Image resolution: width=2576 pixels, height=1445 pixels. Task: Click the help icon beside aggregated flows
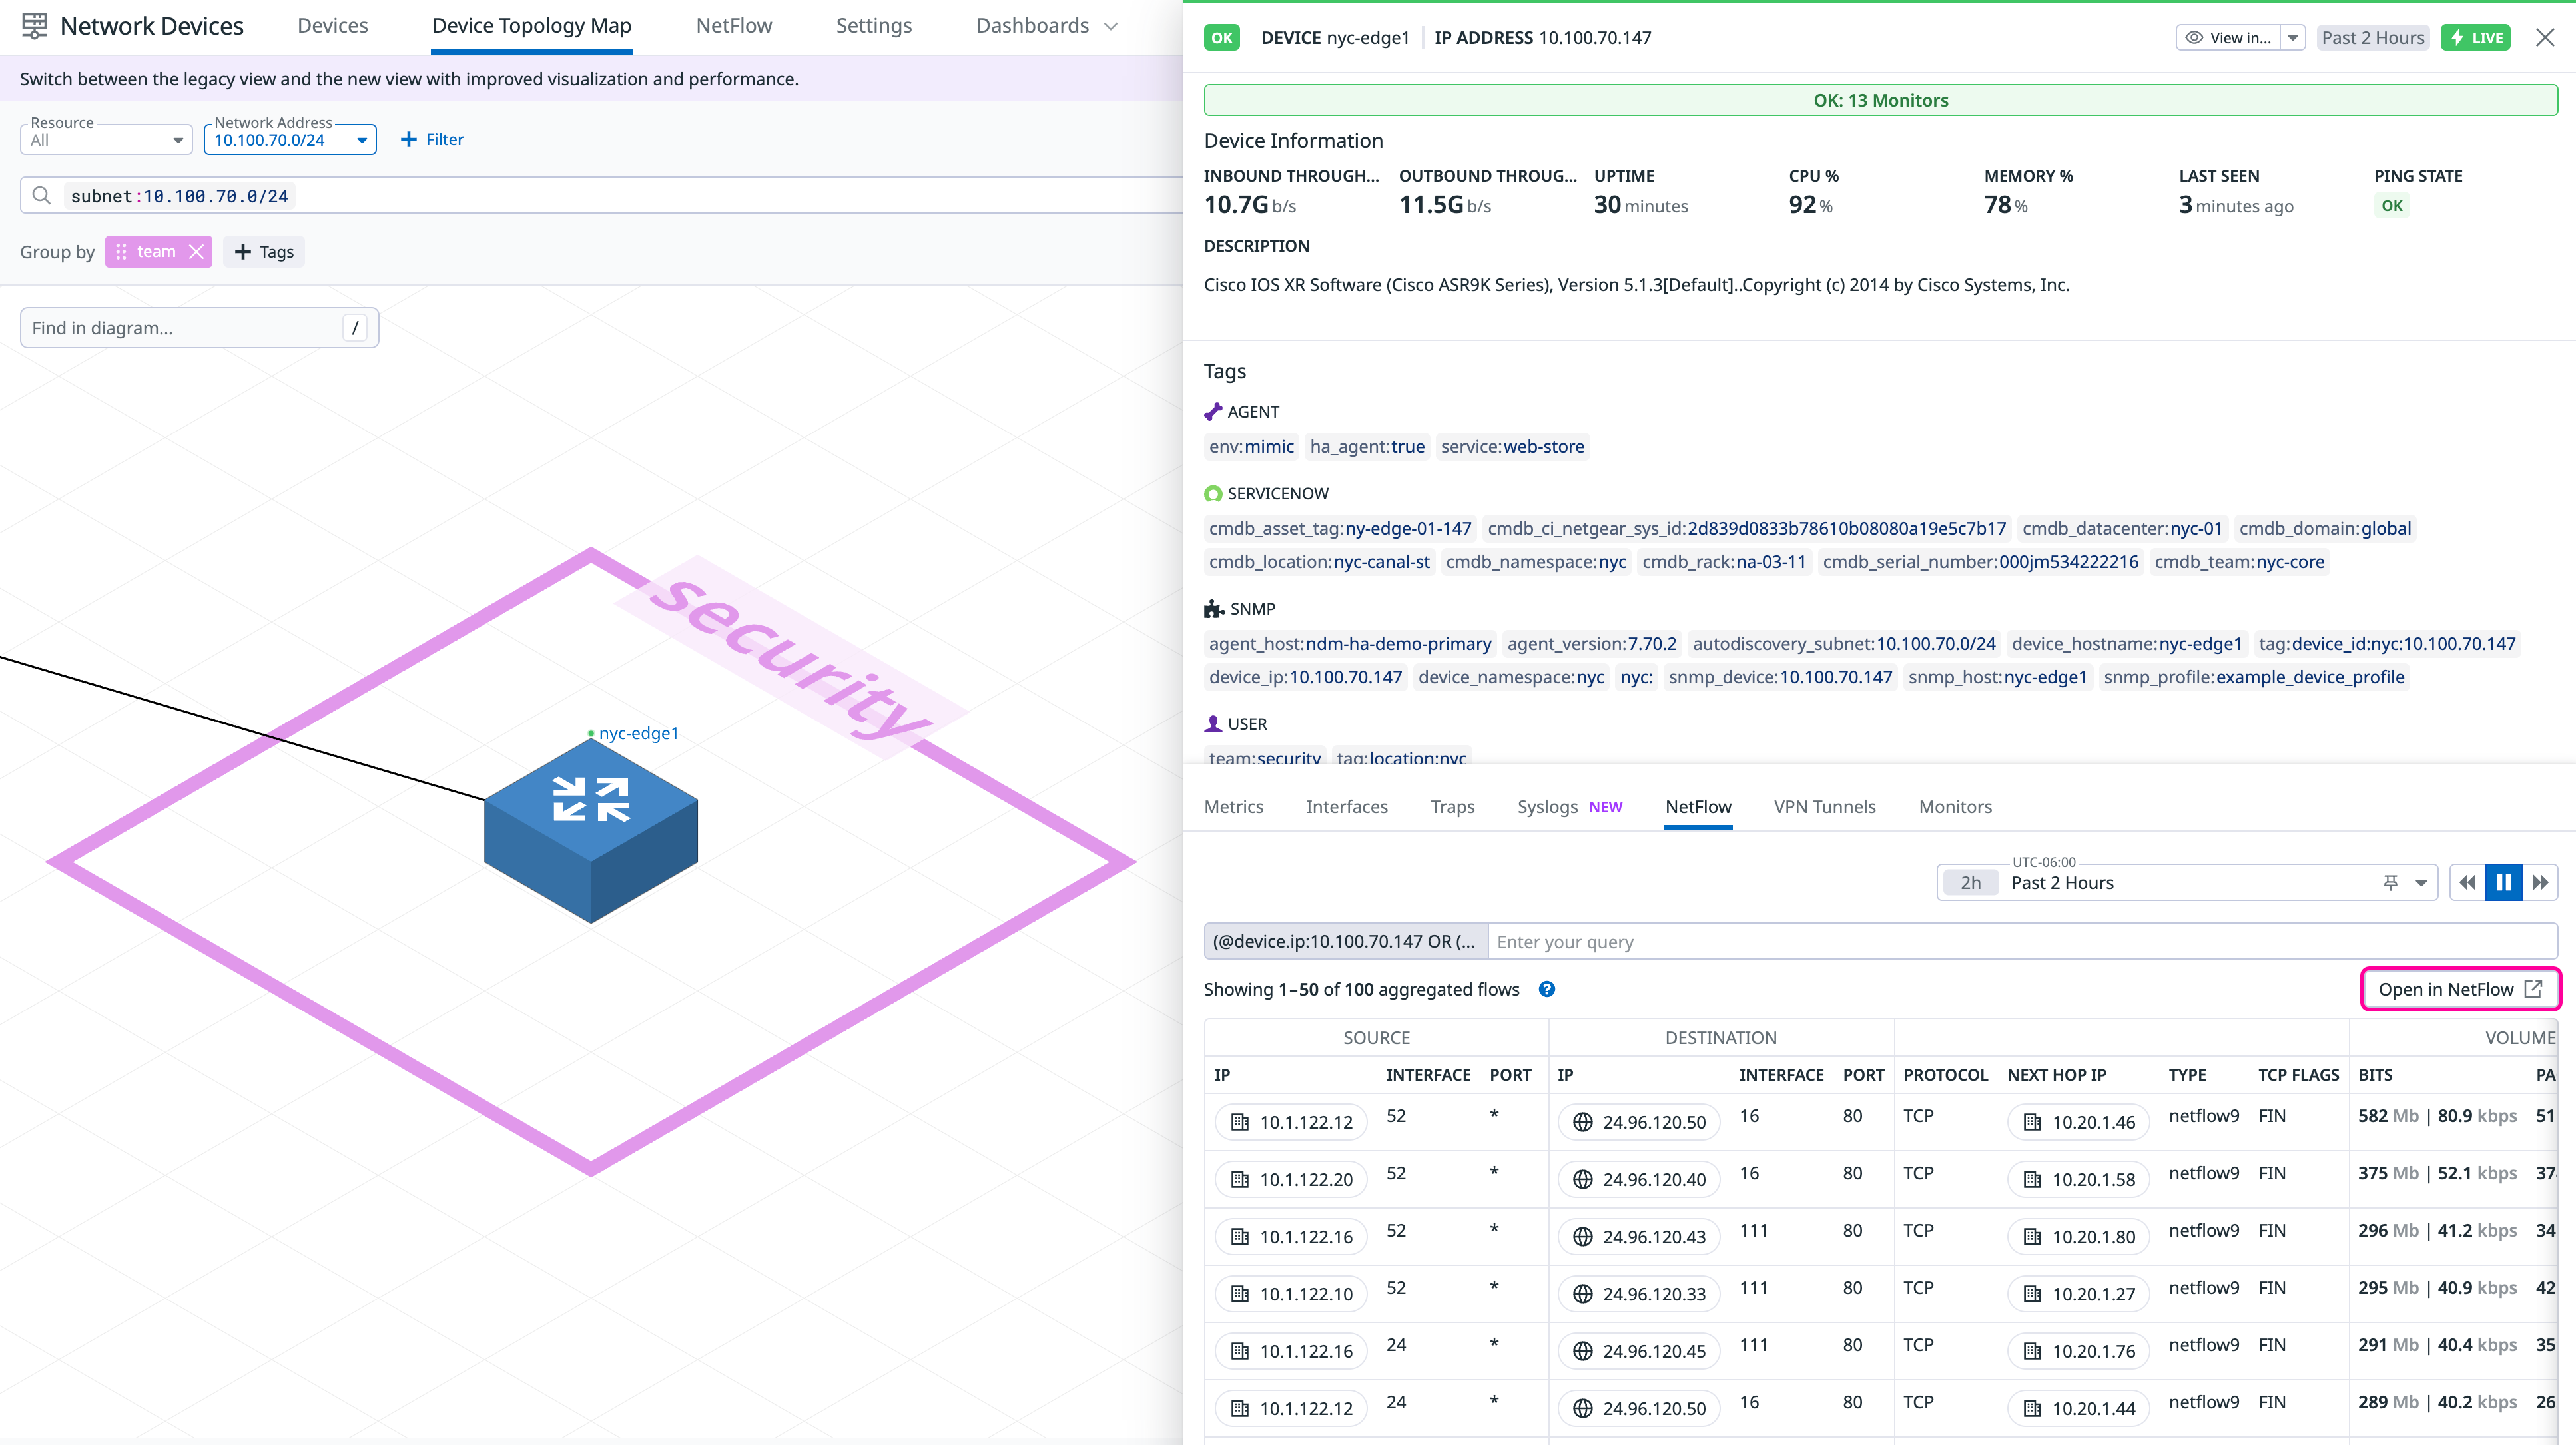pos(1546,989)
